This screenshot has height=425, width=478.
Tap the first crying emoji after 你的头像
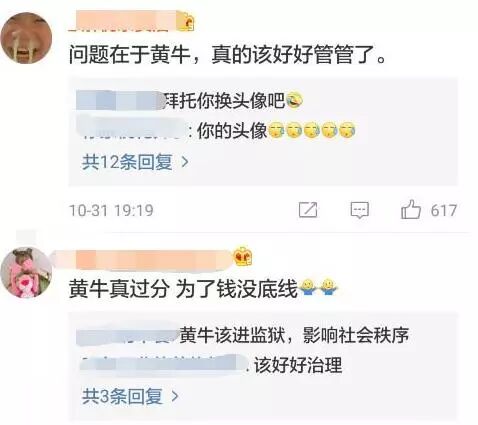tap(277, 131)
